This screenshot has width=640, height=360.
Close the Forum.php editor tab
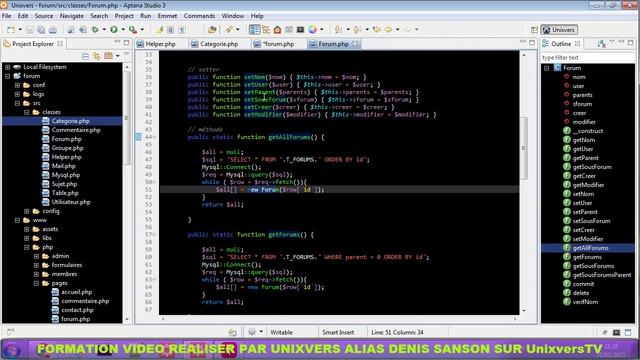tap(355, 43)
